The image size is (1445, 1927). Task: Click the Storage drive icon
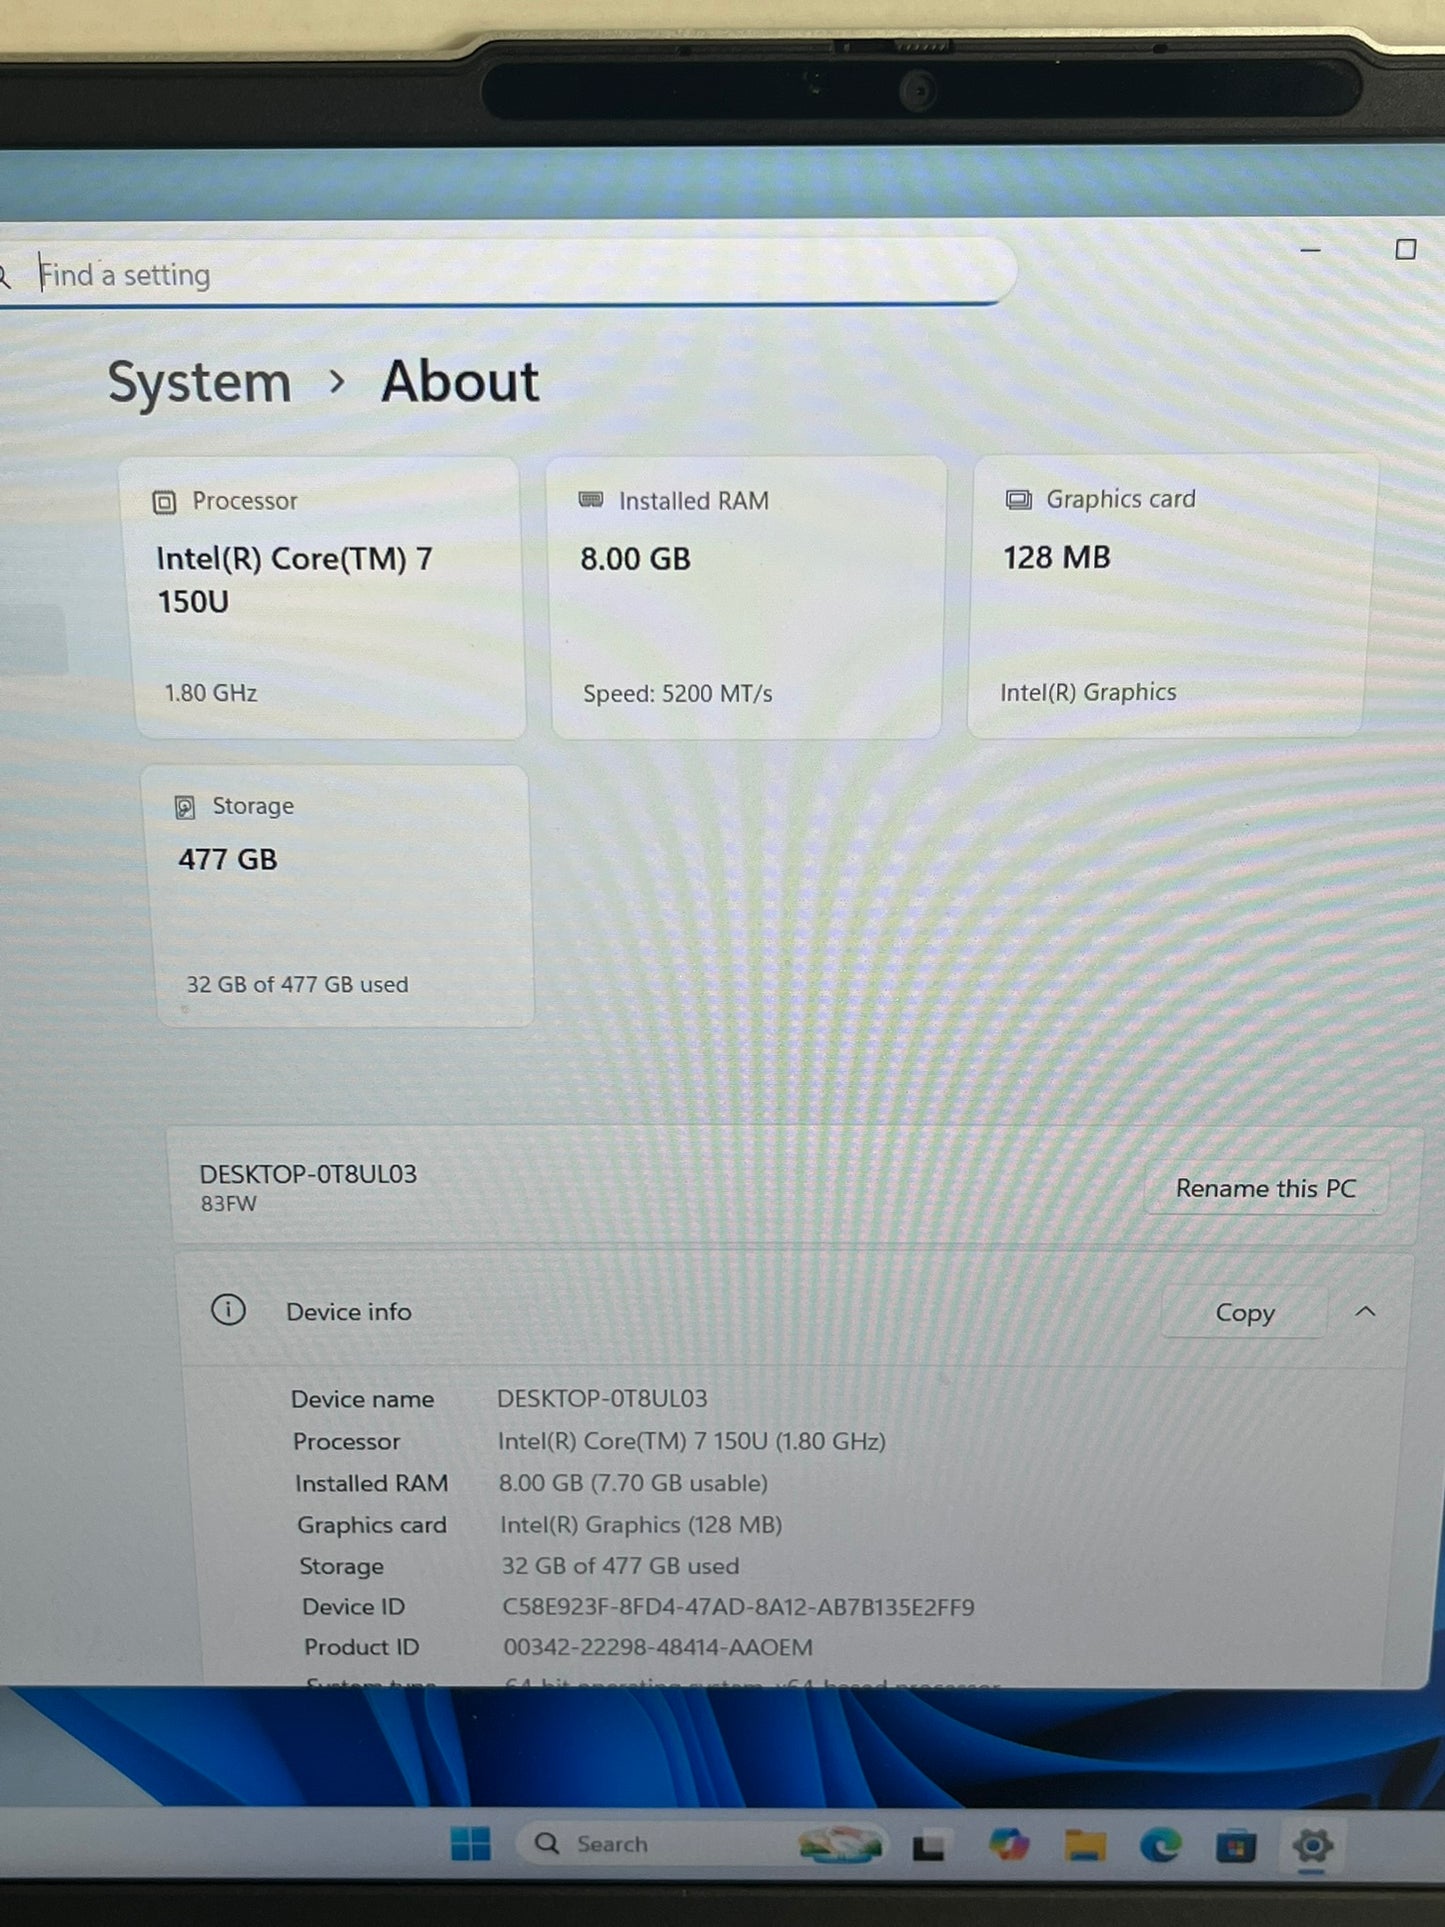(x=185, y=807)
